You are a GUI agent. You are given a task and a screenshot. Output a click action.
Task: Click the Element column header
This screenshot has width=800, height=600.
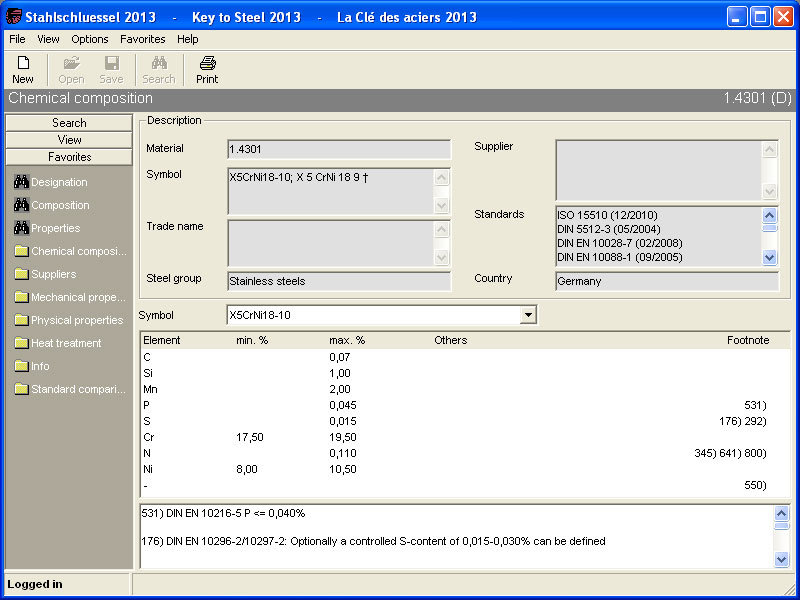[x=162, y=340]
